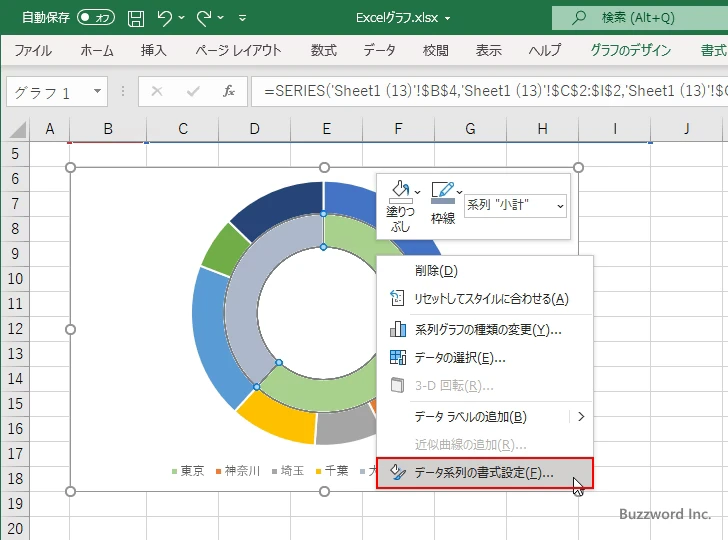Click the 枠線 outline pen icon
The height and width of the screenshot is (540, 728).
click(442, 192)
